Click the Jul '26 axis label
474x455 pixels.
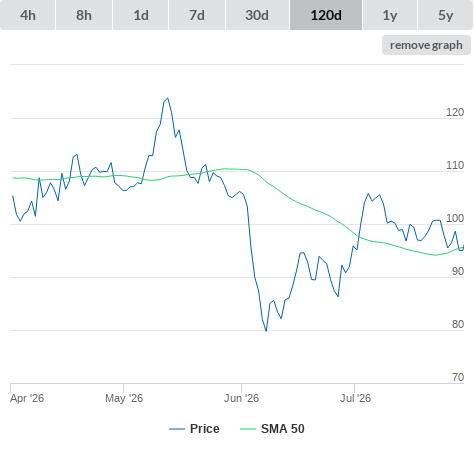(x=355, y=398)
